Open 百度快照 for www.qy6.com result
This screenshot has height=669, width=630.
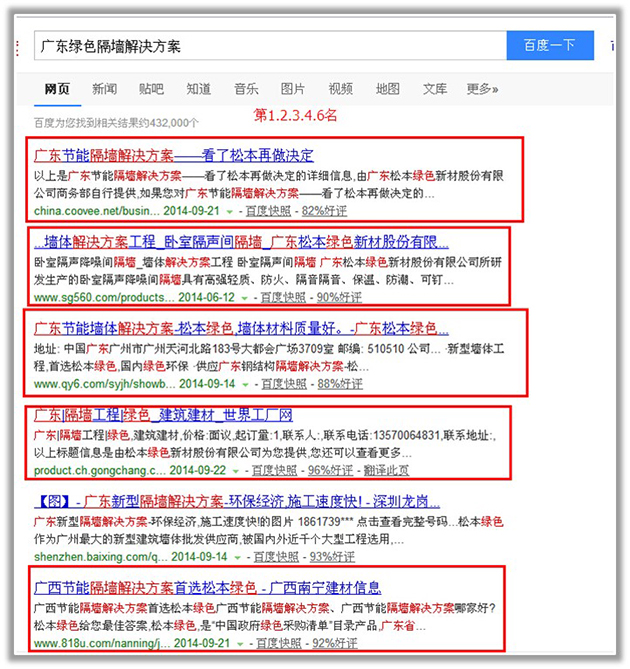pos(284,384)
